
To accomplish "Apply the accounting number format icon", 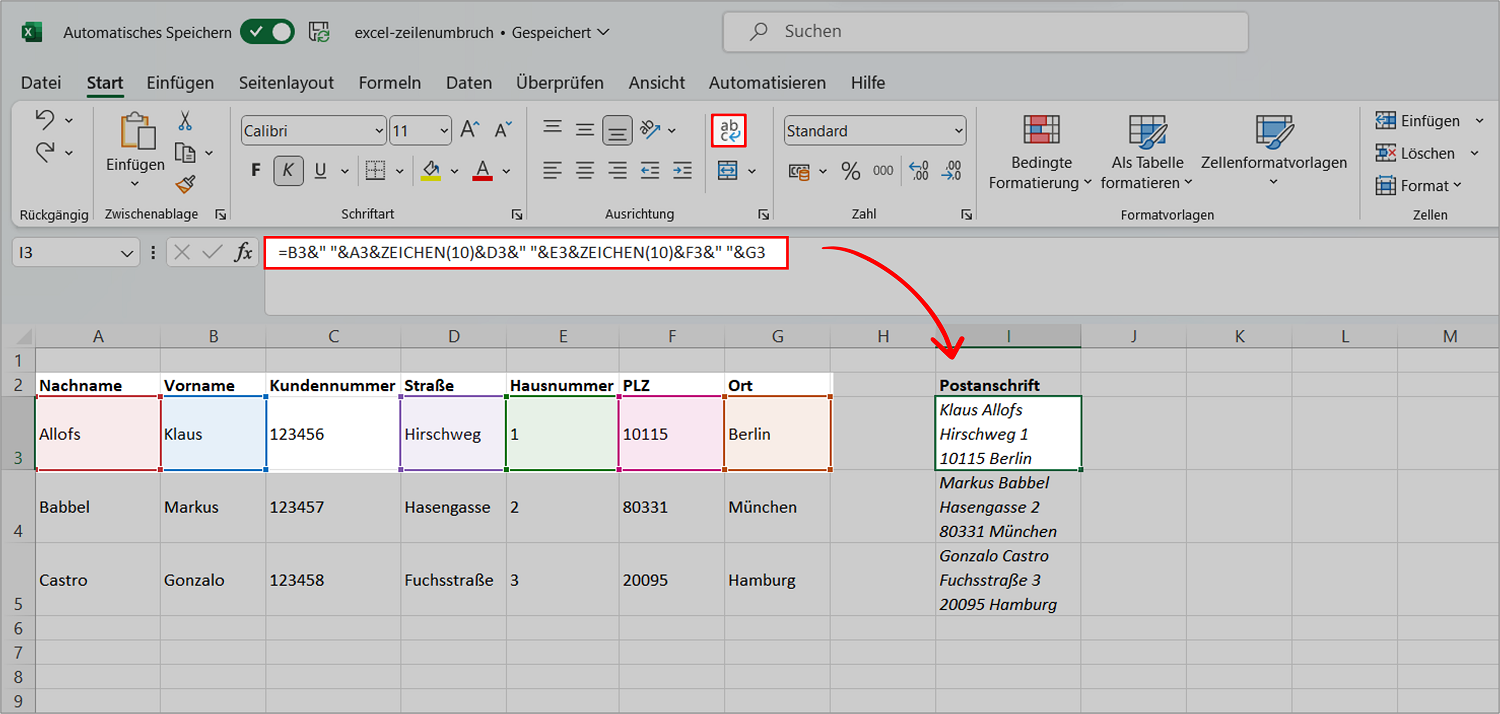I will point(799,171).
